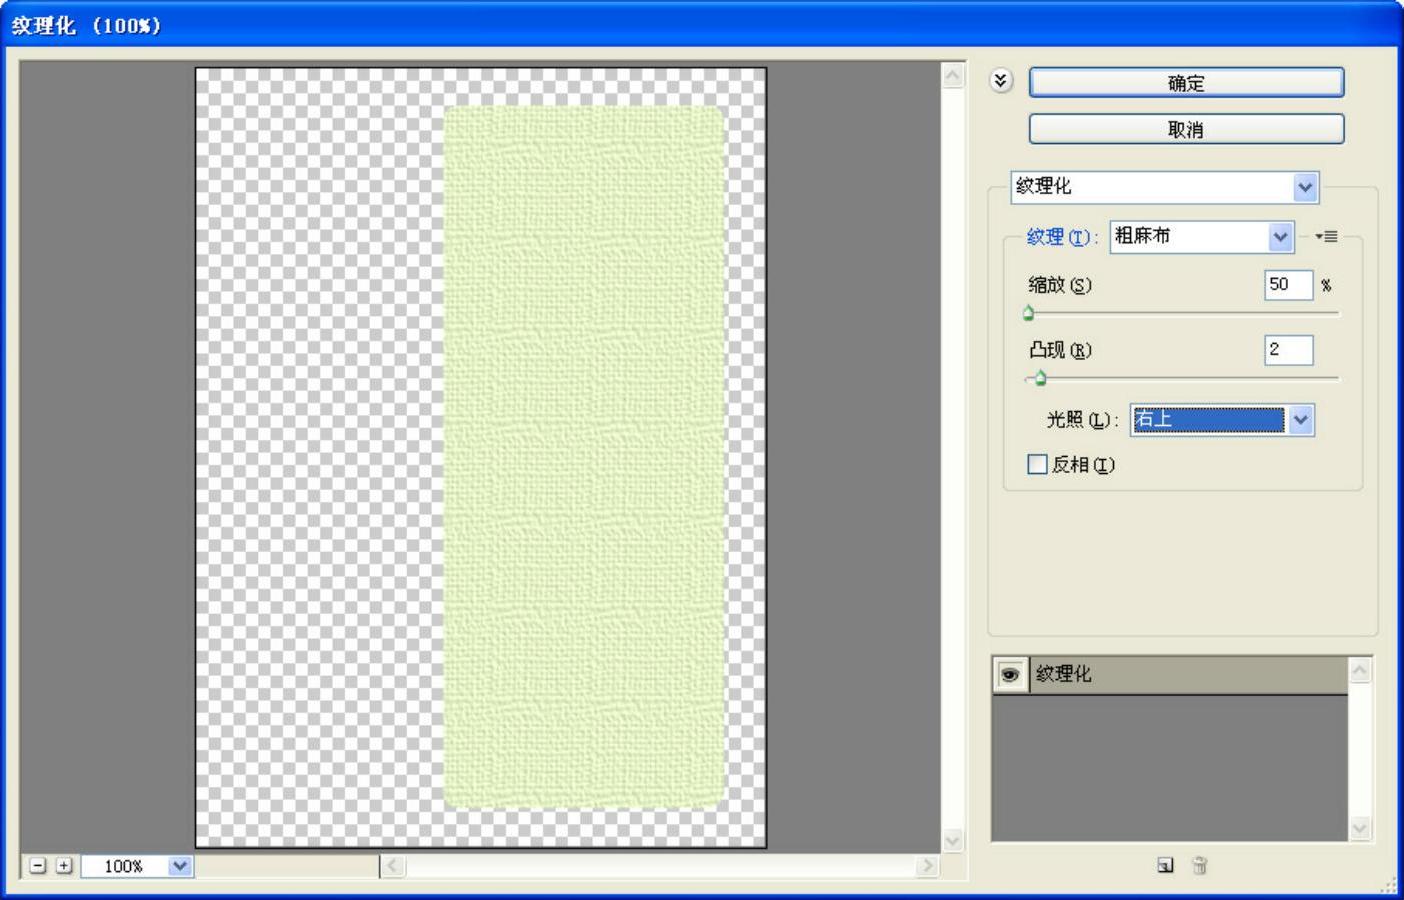The image size is (1404, 900).
Task: Click the delete effect layer trash icon
Action: click(x=1200, y=866)
